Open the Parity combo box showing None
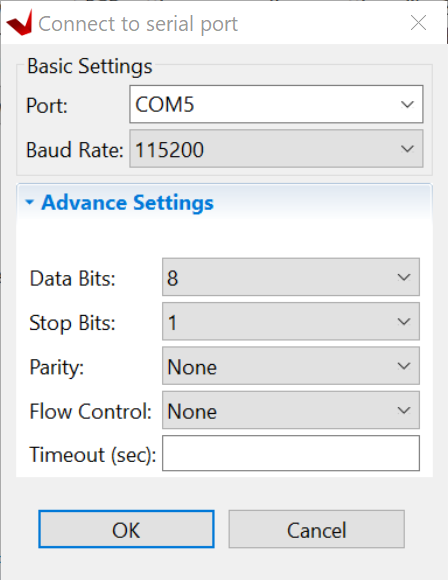 [291, 366]
